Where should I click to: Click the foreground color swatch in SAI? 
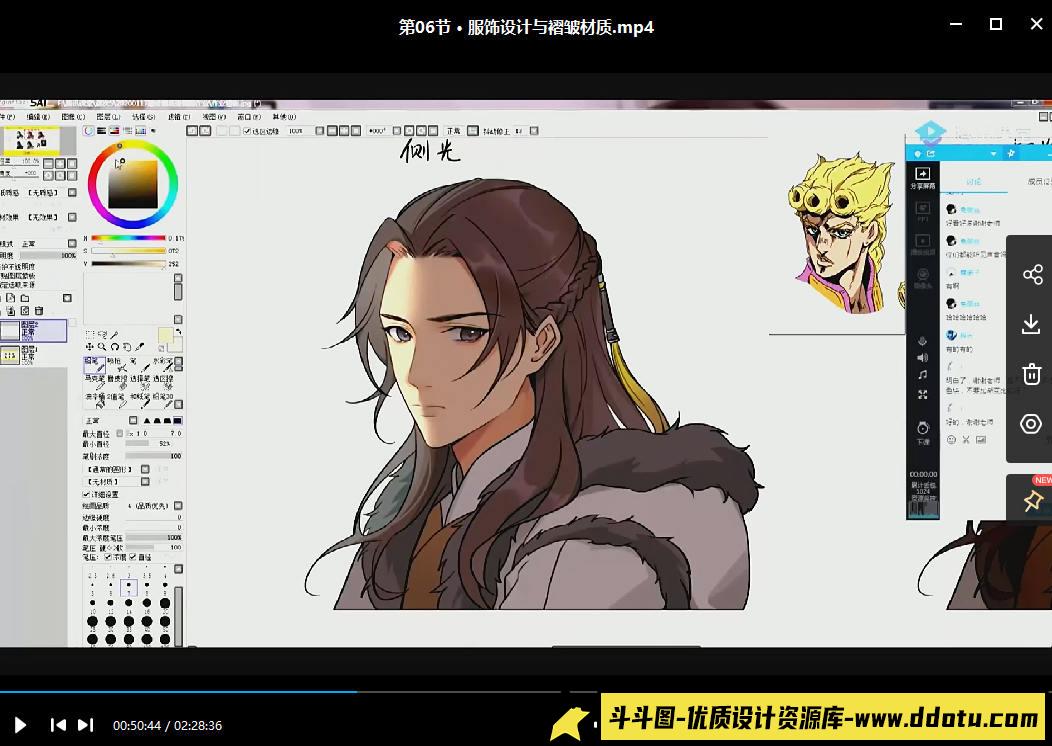pyautogui.click(x=166, y=335)
